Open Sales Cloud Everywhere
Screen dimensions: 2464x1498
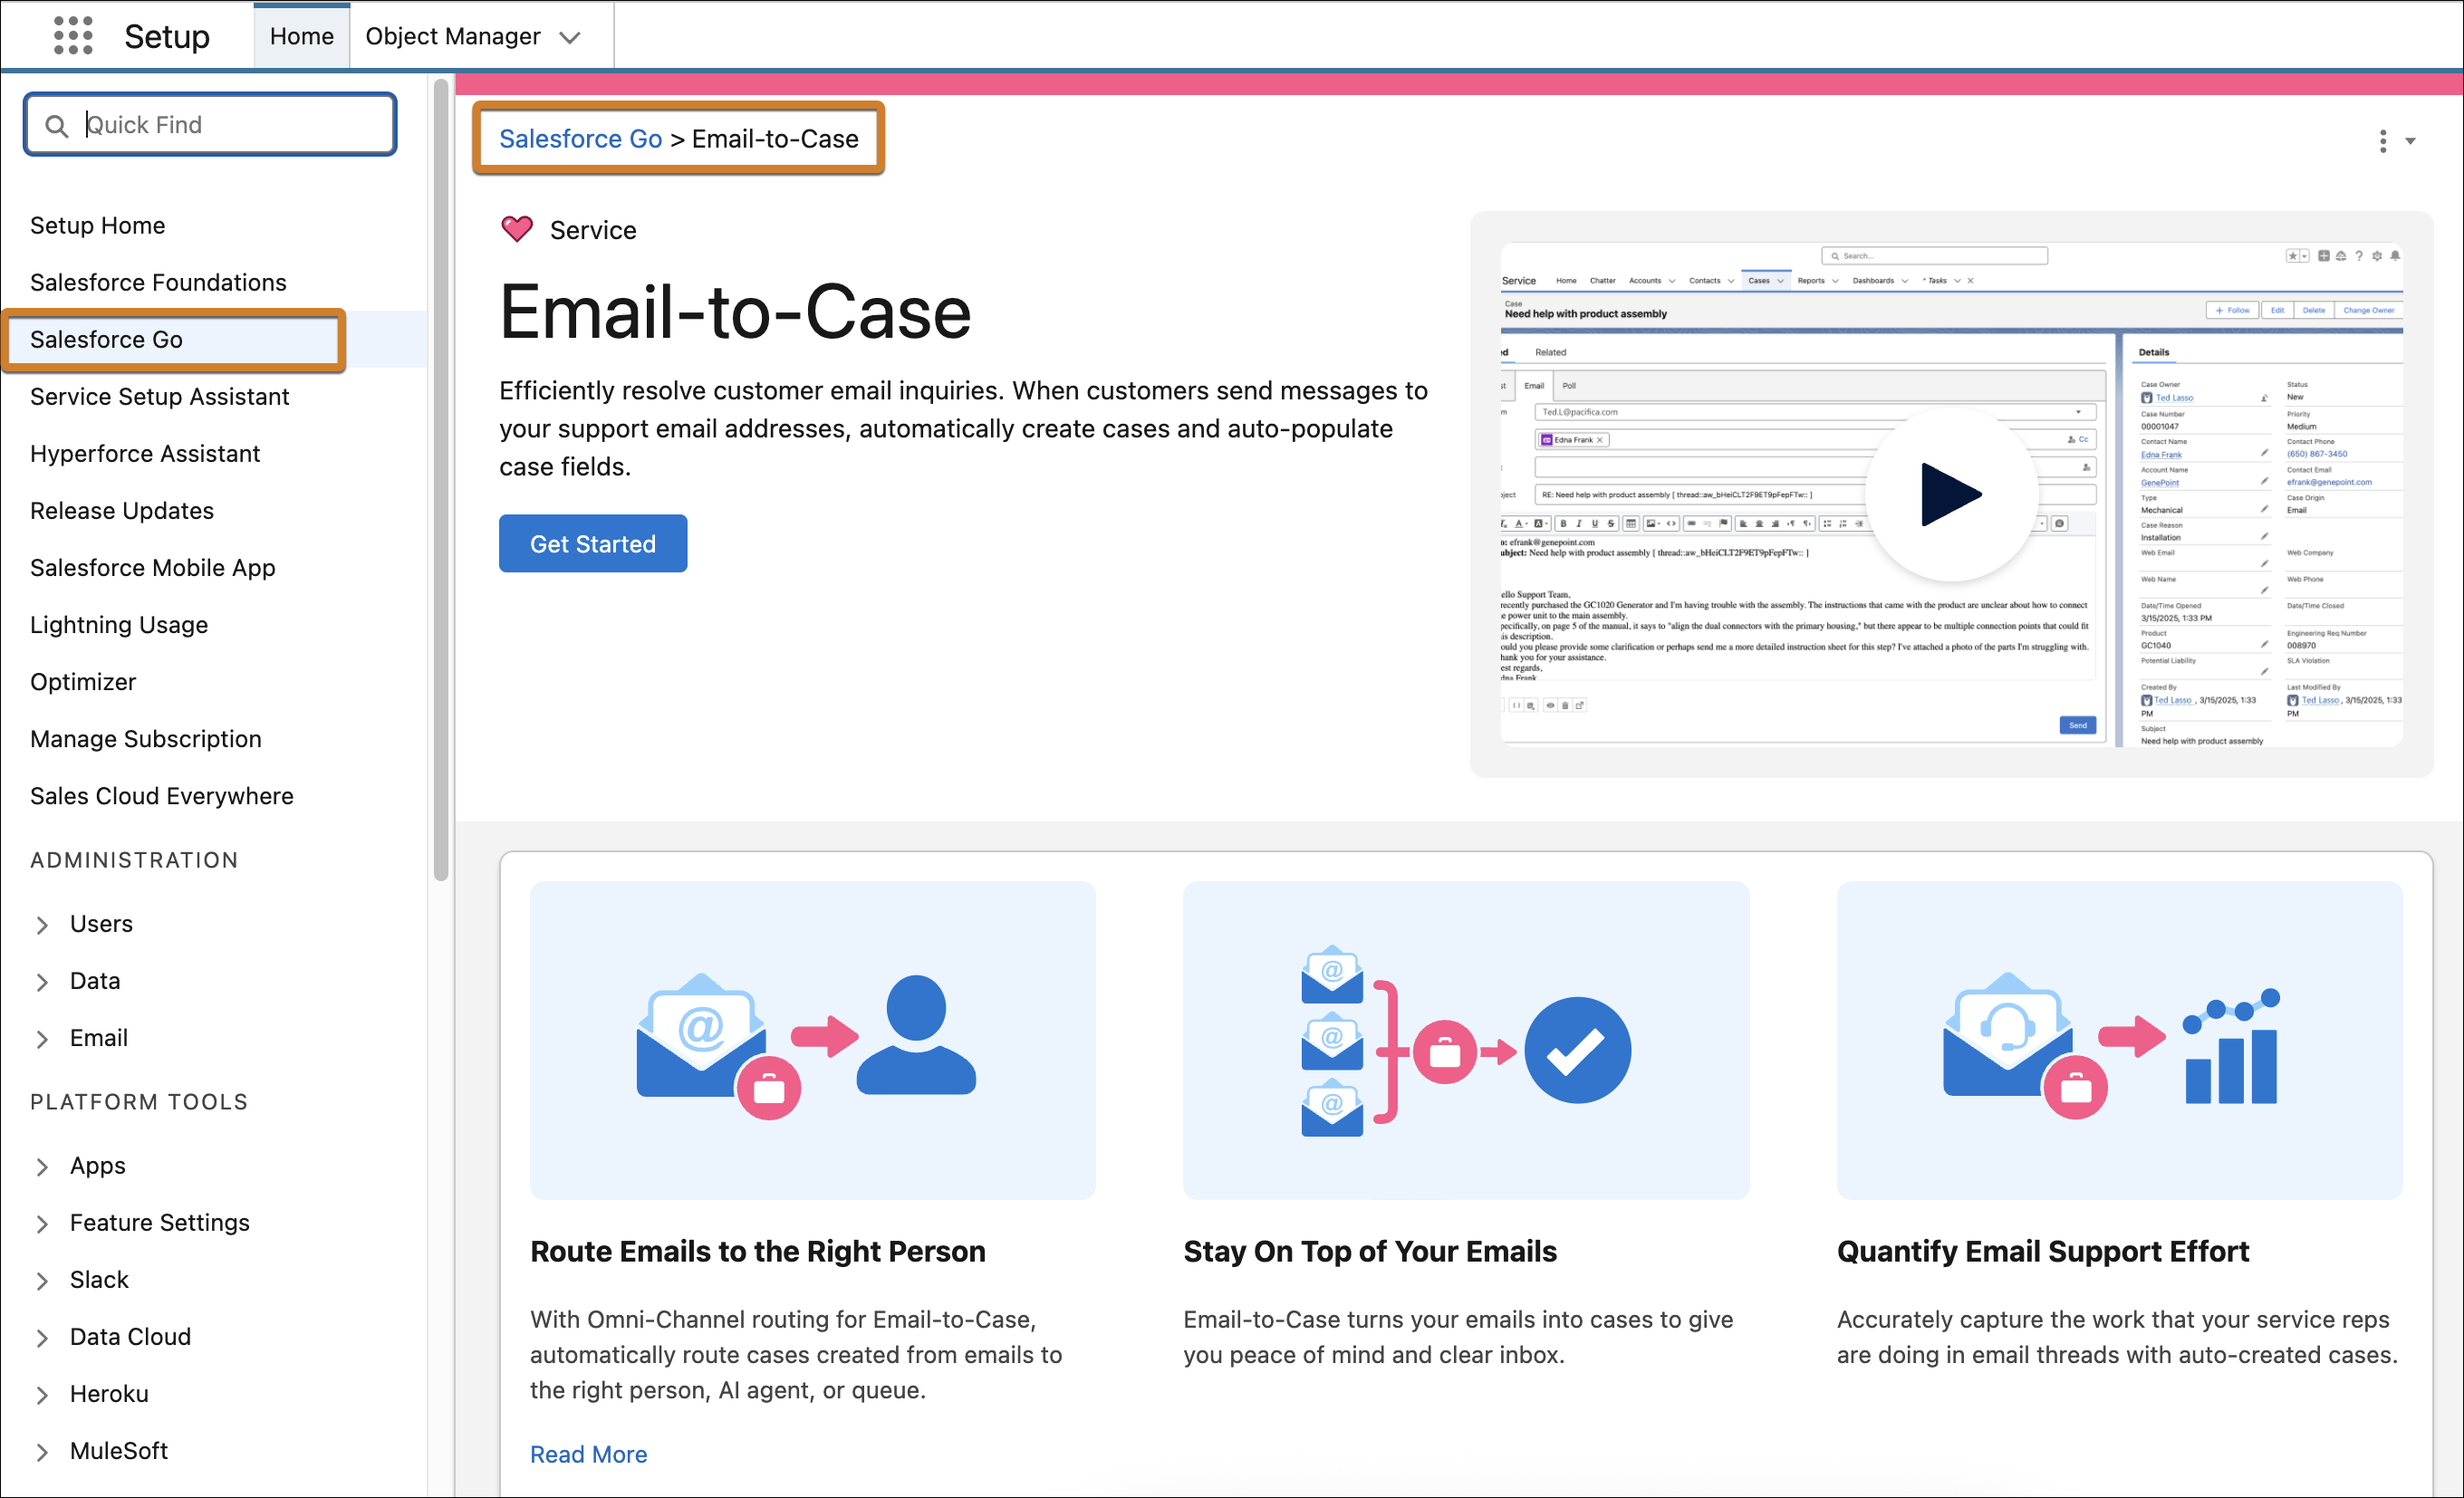pos(162,795)
